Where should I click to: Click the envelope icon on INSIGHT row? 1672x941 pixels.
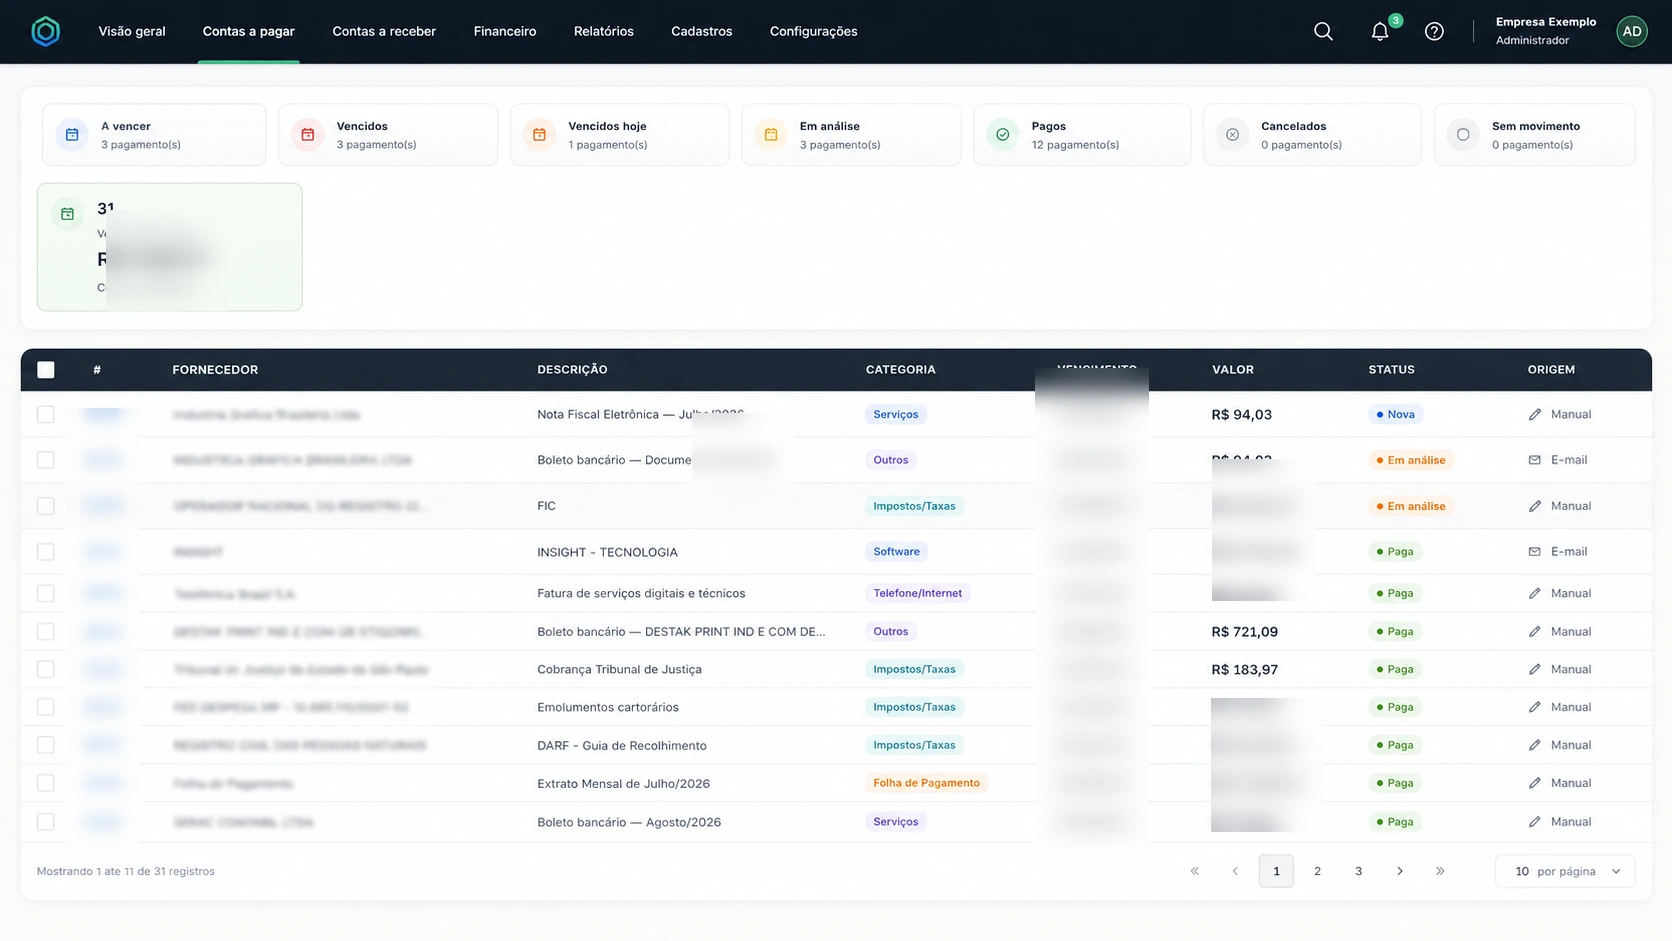pos(1535,551)
